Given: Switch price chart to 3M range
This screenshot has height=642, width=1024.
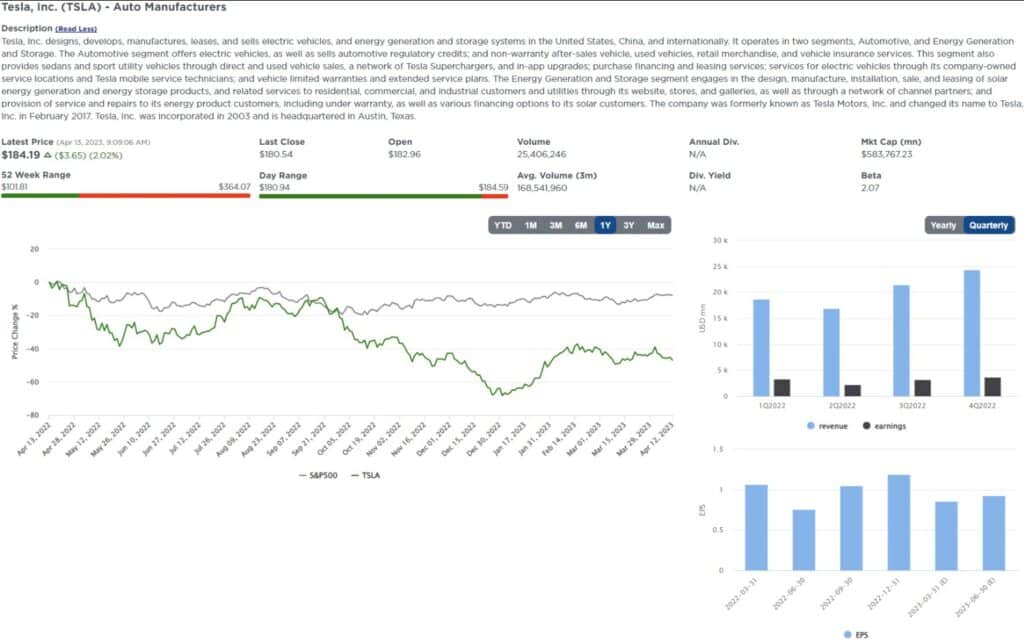Looking at the screenshot, I should tap(555, 225).
